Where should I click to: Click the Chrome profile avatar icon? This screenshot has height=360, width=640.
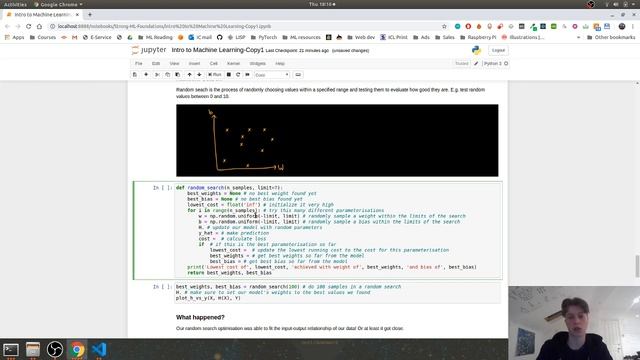(x=622, y=26)
